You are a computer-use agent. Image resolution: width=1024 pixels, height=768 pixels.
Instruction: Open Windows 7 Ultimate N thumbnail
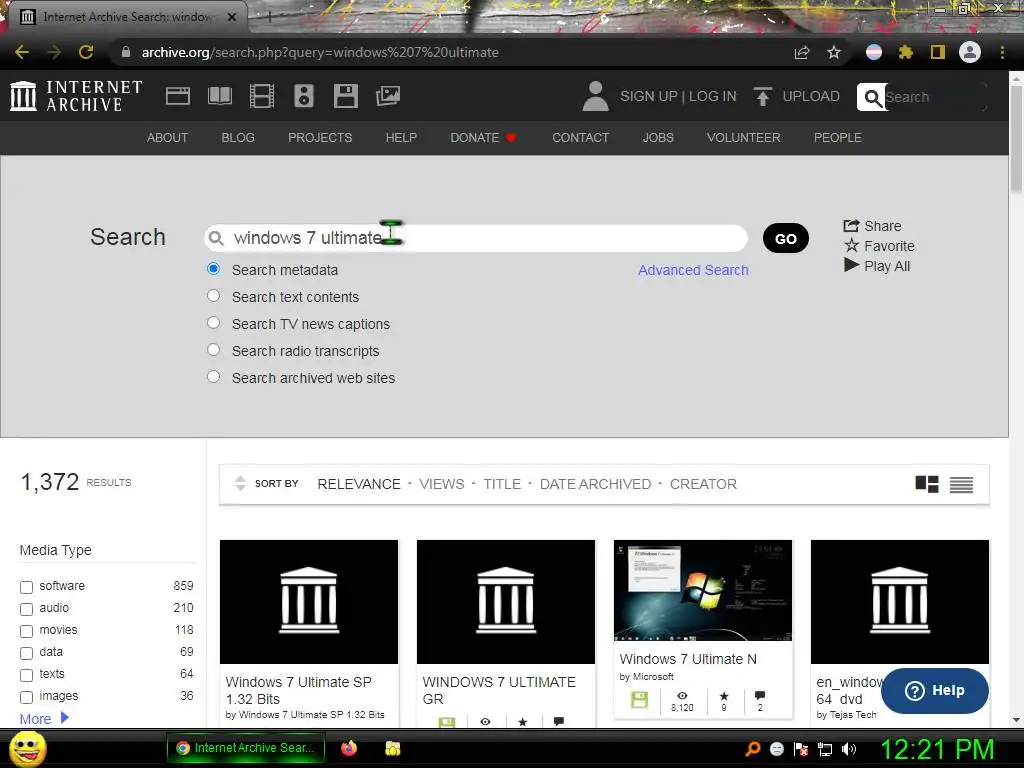coord(703,590)
